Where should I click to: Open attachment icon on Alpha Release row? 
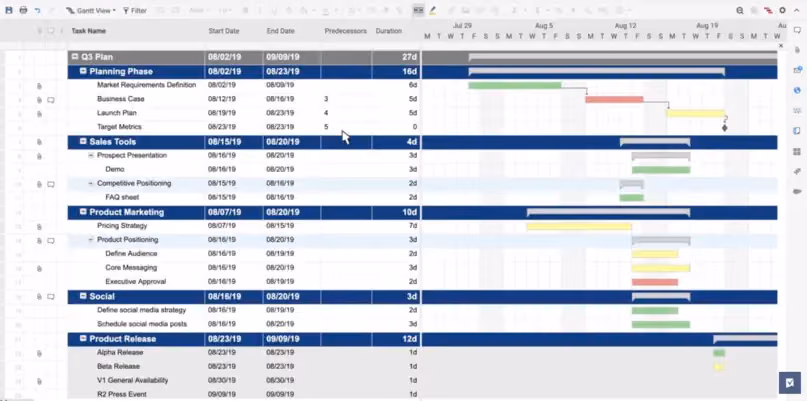pyautogui.click(x=39, y=354)
